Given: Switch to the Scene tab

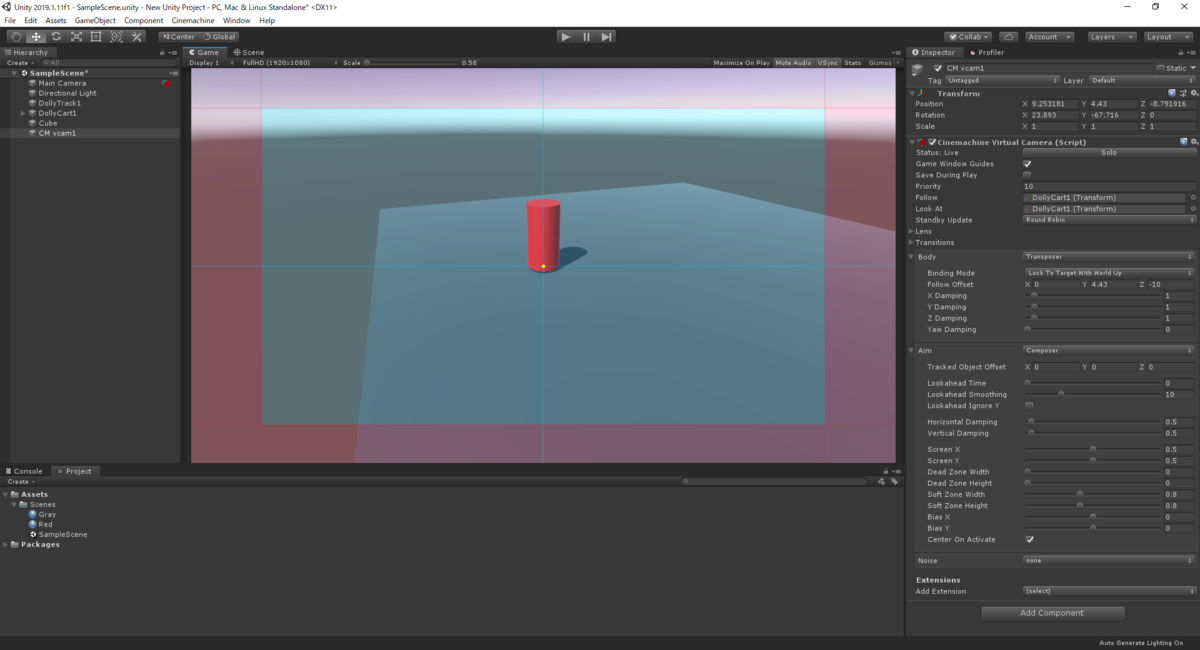Looking at the screenshot, I should [x=249, y=52].
